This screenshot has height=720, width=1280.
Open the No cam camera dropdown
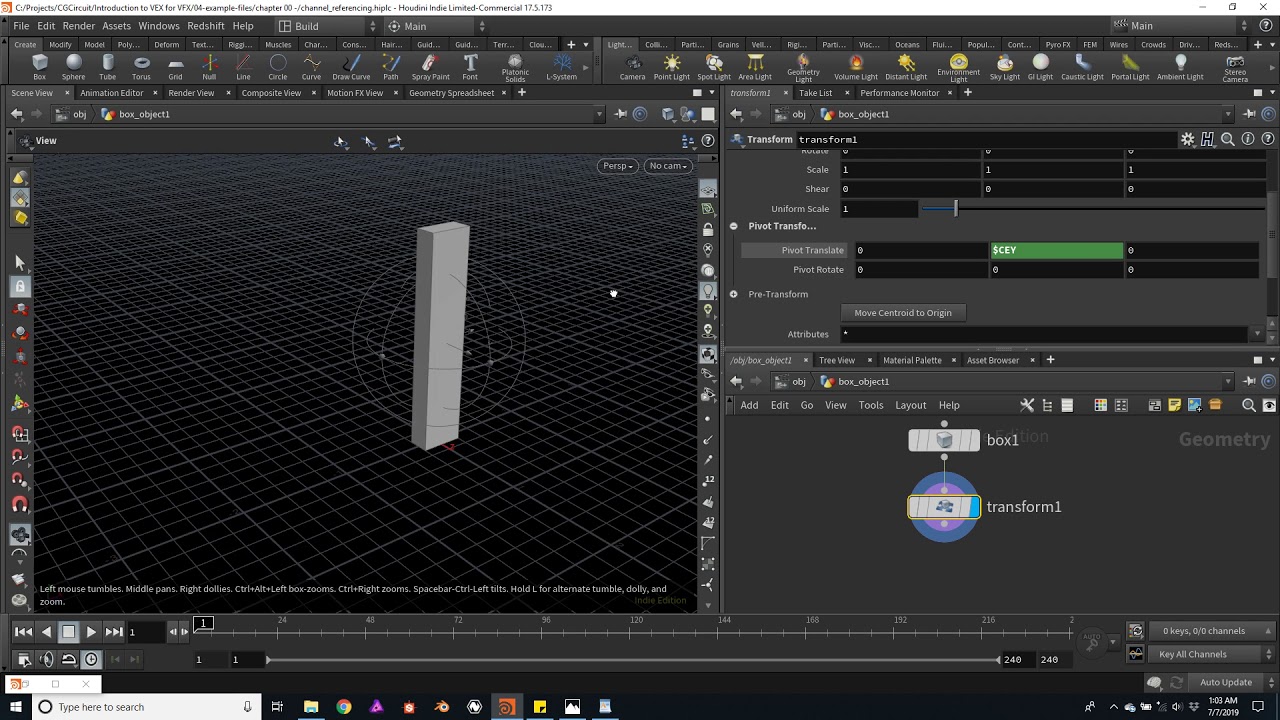click(x=667, y=166)
